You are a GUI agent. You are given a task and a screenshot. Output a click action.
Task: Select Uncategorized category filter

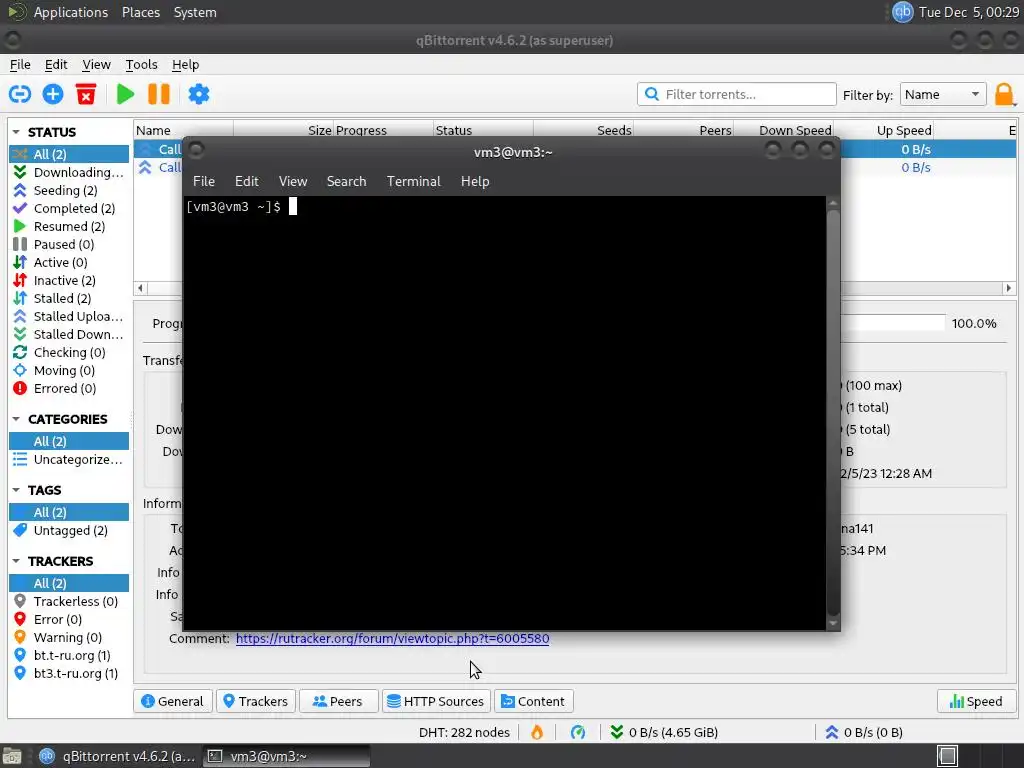click(x=69, y=460)
